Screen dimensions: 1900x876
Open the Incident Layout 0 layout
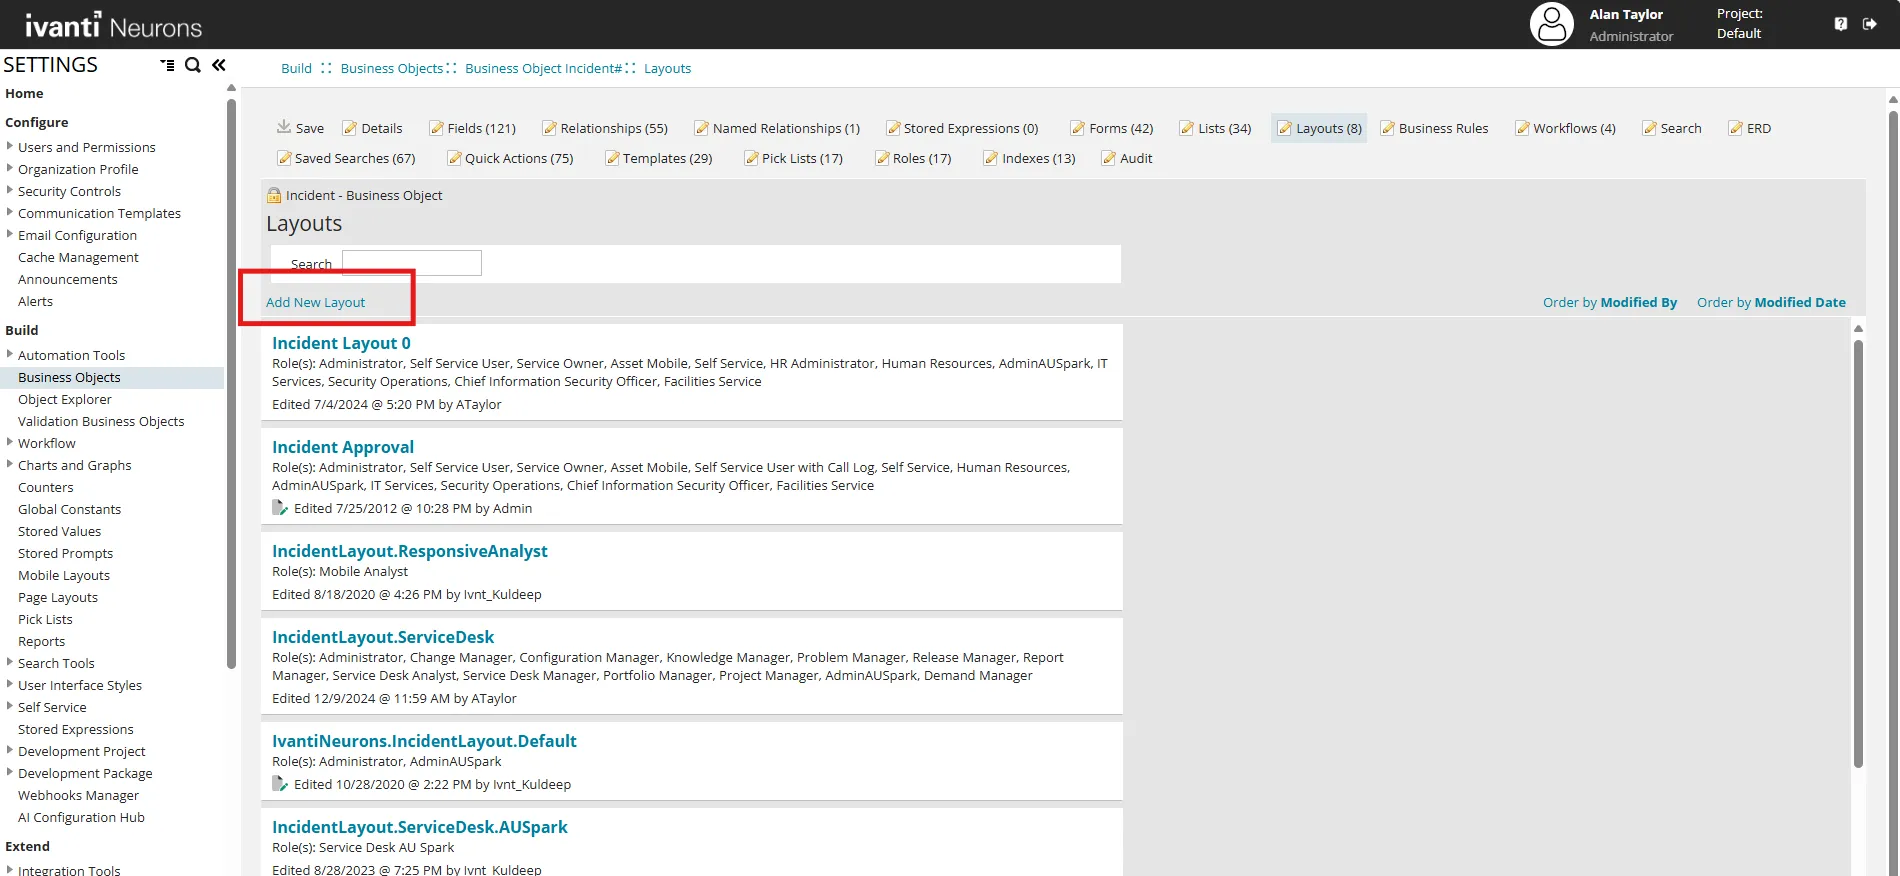point(342,343)
